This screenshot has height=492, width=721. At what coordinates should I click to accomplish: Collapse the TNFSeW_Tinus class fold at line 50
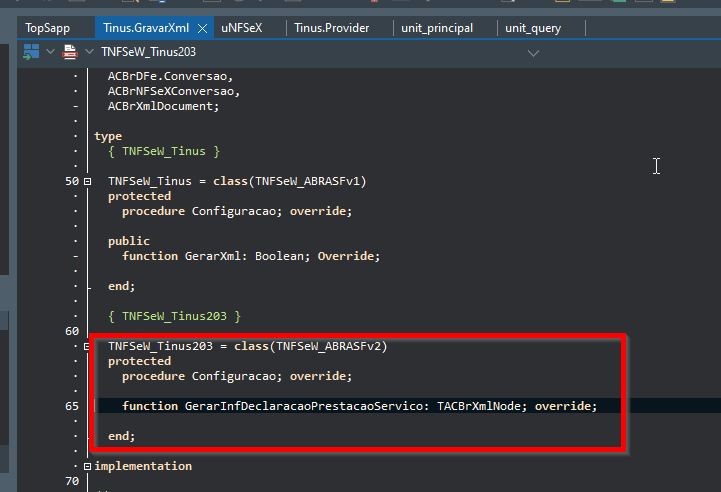(x=87, y=182)
